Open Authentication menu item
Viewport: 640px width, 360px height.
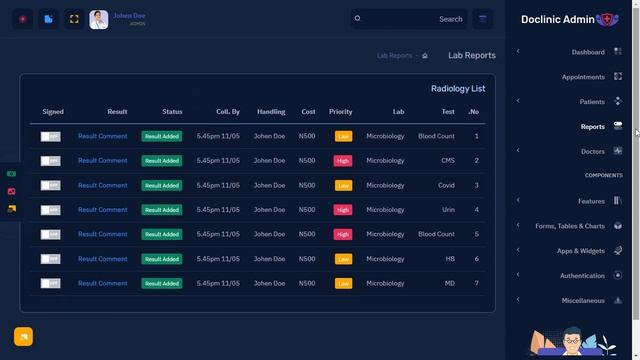click(582, 276)
